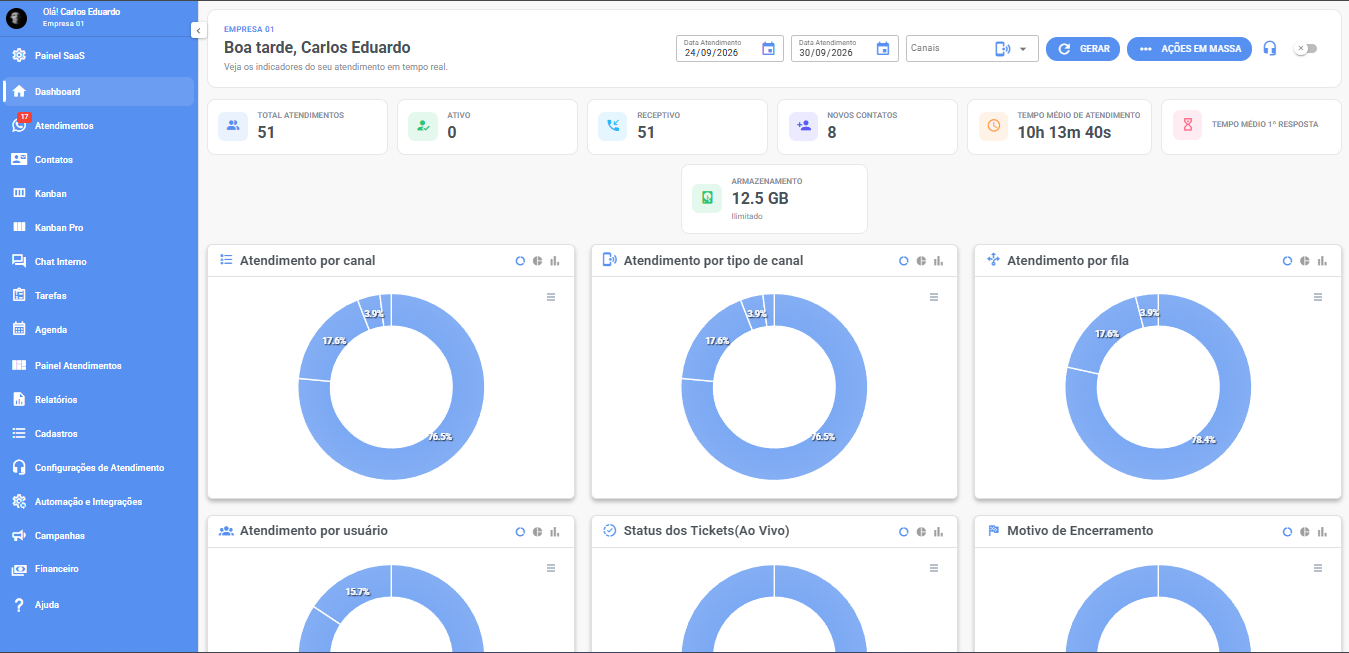Switch Atendimento por fila to donut chart
1349x653 pixels.
[1288, 261]
